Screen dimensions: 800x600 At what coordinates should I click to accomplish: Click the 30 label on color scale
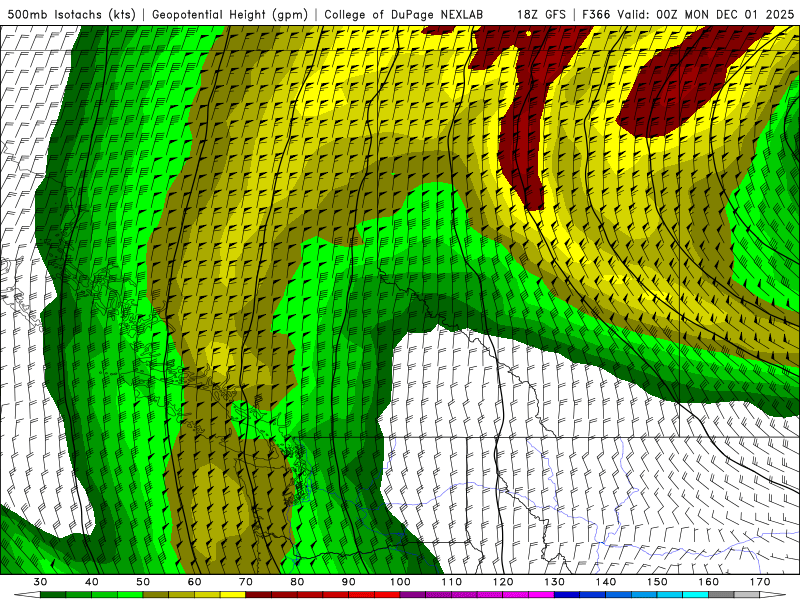(x=40, y=582)
